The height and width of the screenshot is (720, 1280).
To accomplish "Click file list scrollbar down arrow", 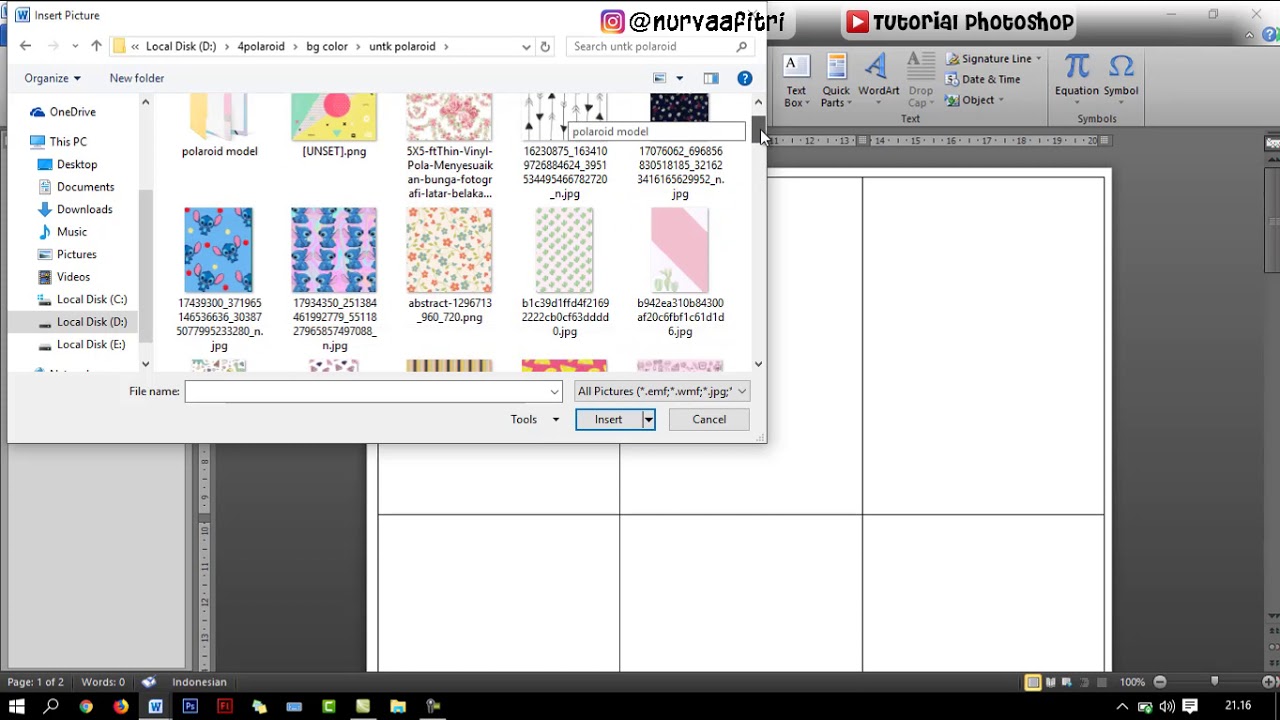I will pyautogui.click(x=758, y=364).
